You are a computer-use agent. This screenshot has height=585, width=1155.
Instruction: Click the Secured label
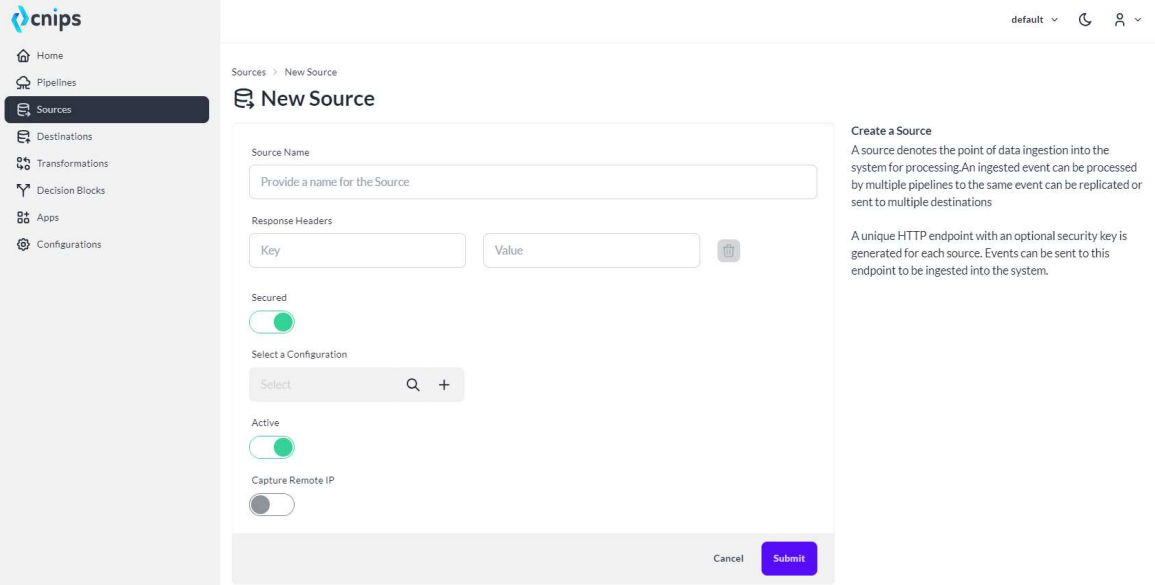pos(269,298)
